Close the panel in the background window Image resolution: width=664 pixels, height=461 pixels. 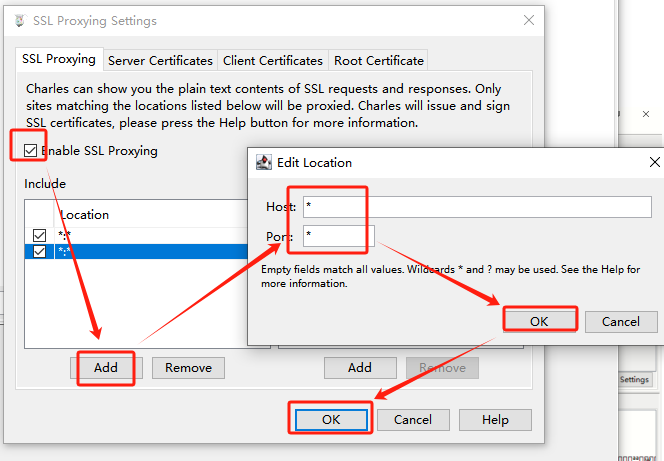pyautogui.click(x=645, y=114)
